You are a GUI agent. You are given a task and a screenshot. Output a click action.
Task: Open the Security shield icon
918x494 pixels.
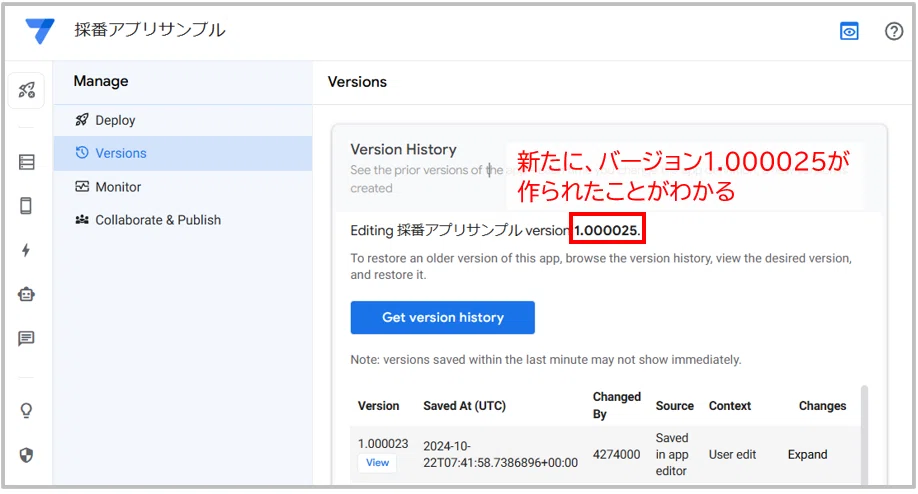(x=26, y=455)
